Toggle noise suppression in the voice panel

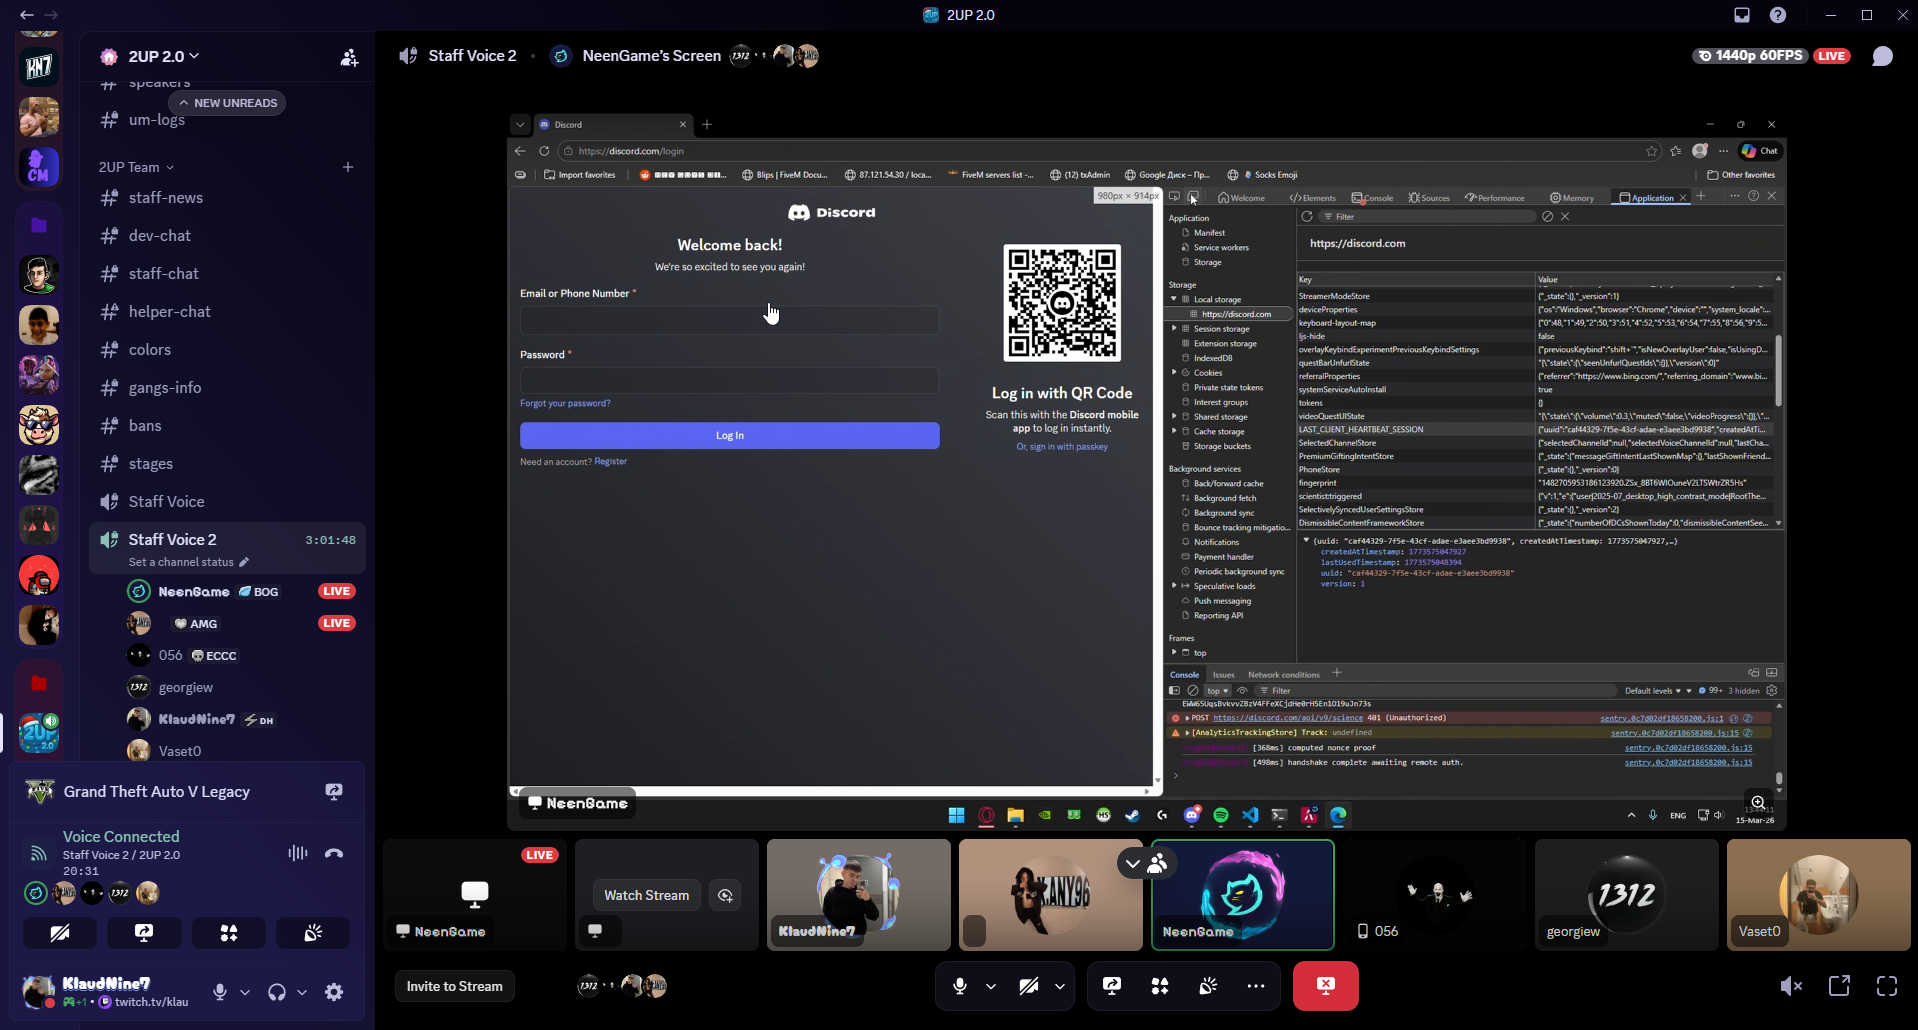pos(297,853)
